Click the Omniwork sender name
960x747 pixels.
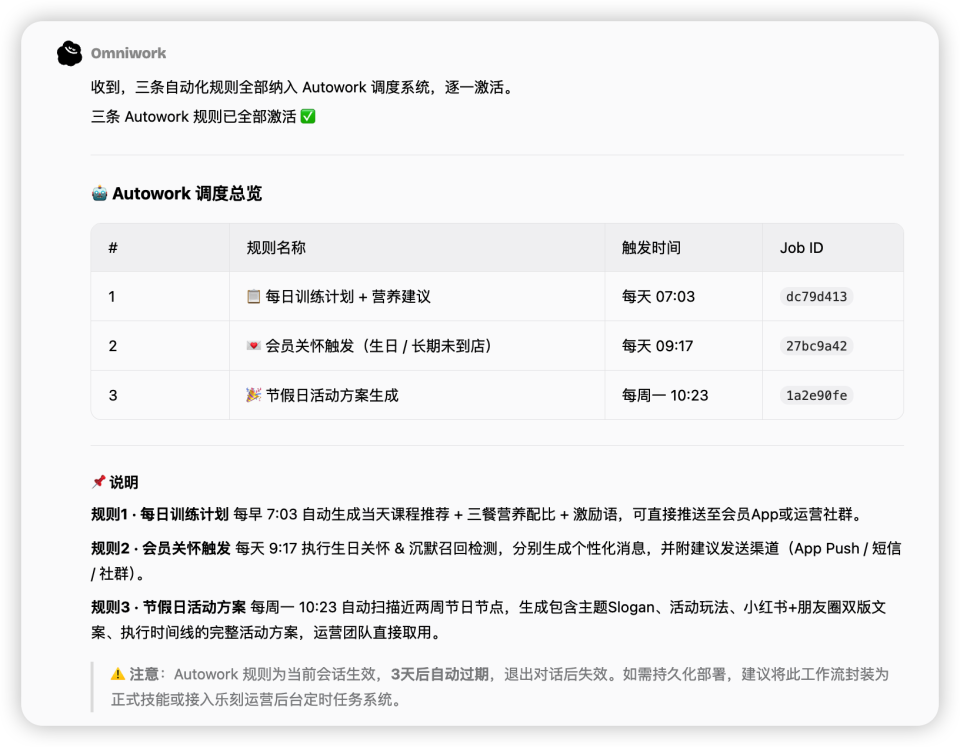coord(129,53)
